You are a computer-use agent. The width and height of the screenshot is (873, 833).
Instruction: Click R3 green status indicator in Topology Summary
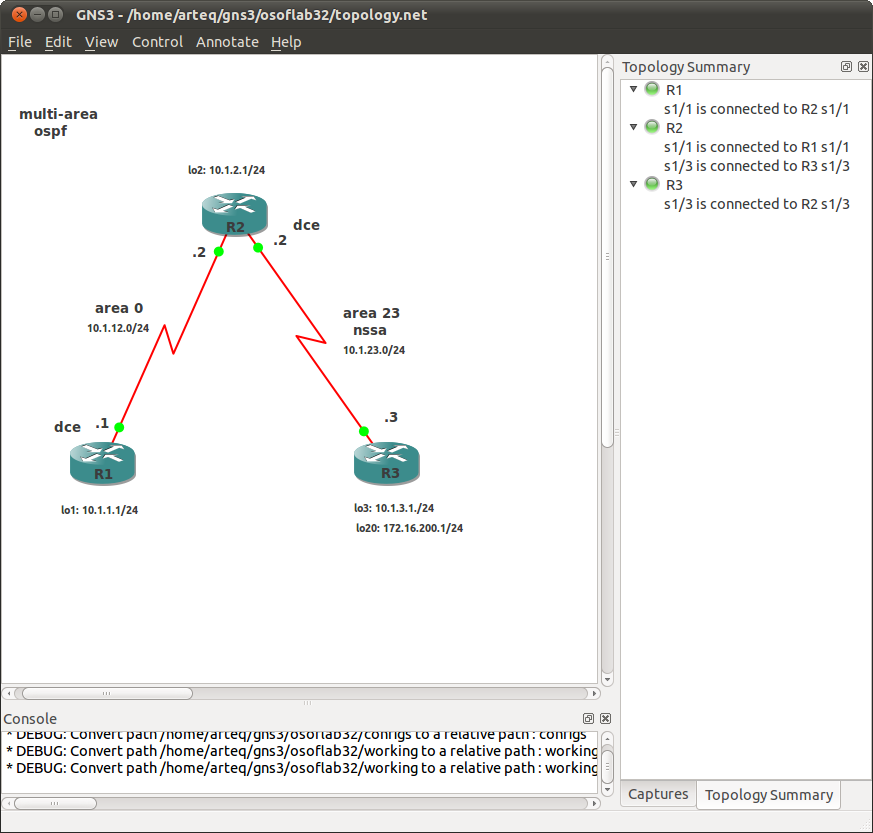coord(651,184)
